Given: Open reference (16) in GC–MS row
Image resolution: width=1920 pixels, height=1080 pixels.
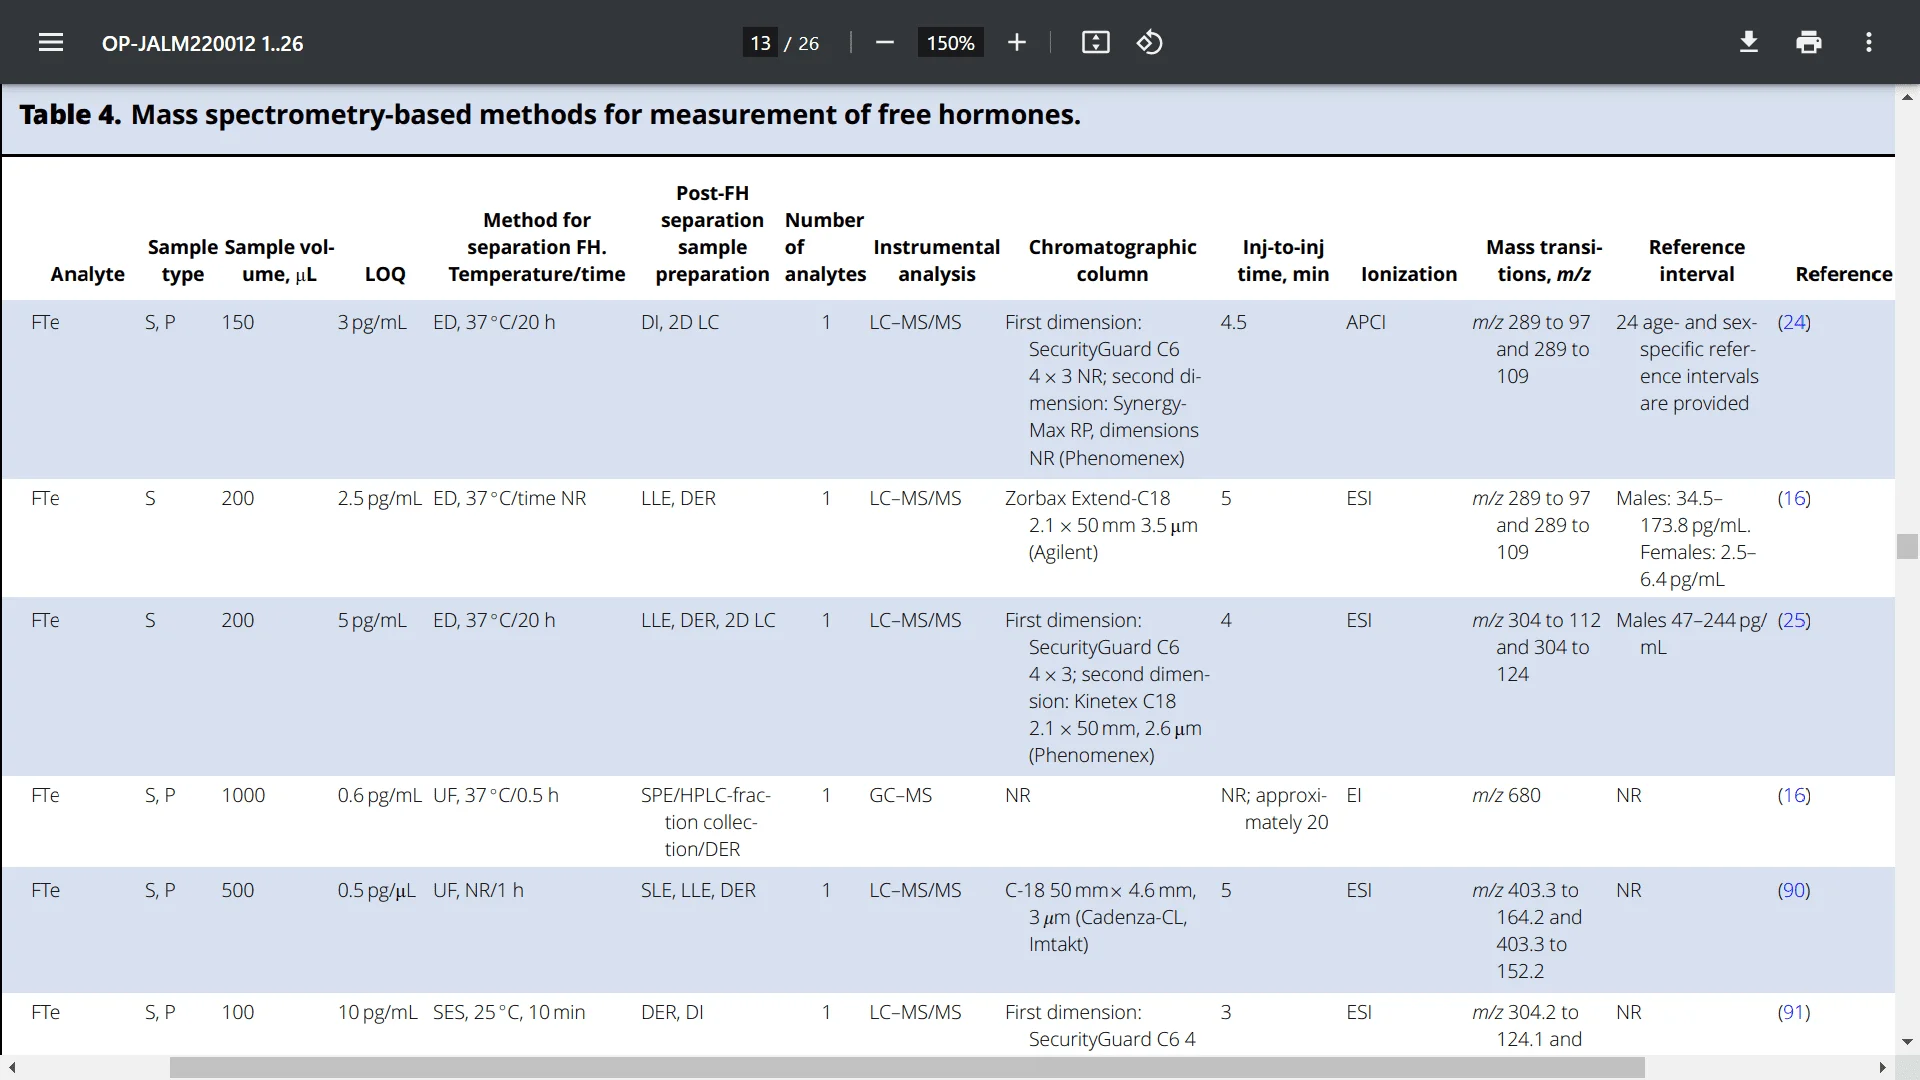Looking at the screenshot, I should pos(1794,795).
